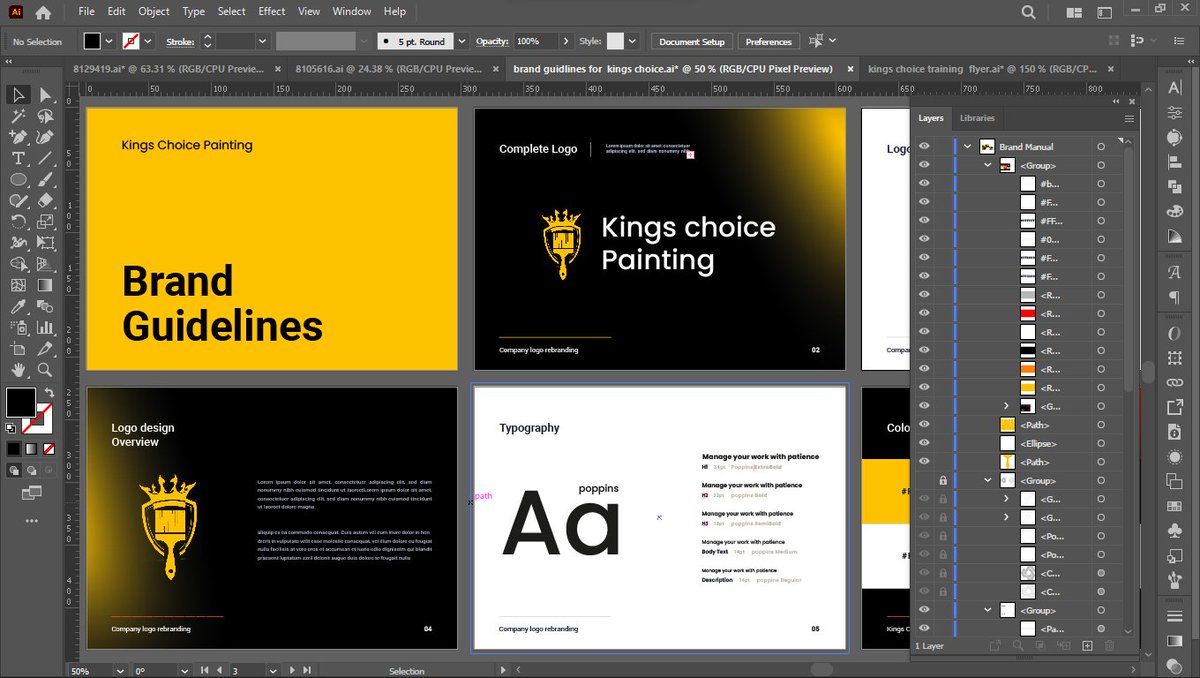Select the Mesh tool
The width and height of the screenshot is (1200, 678).
18,285
